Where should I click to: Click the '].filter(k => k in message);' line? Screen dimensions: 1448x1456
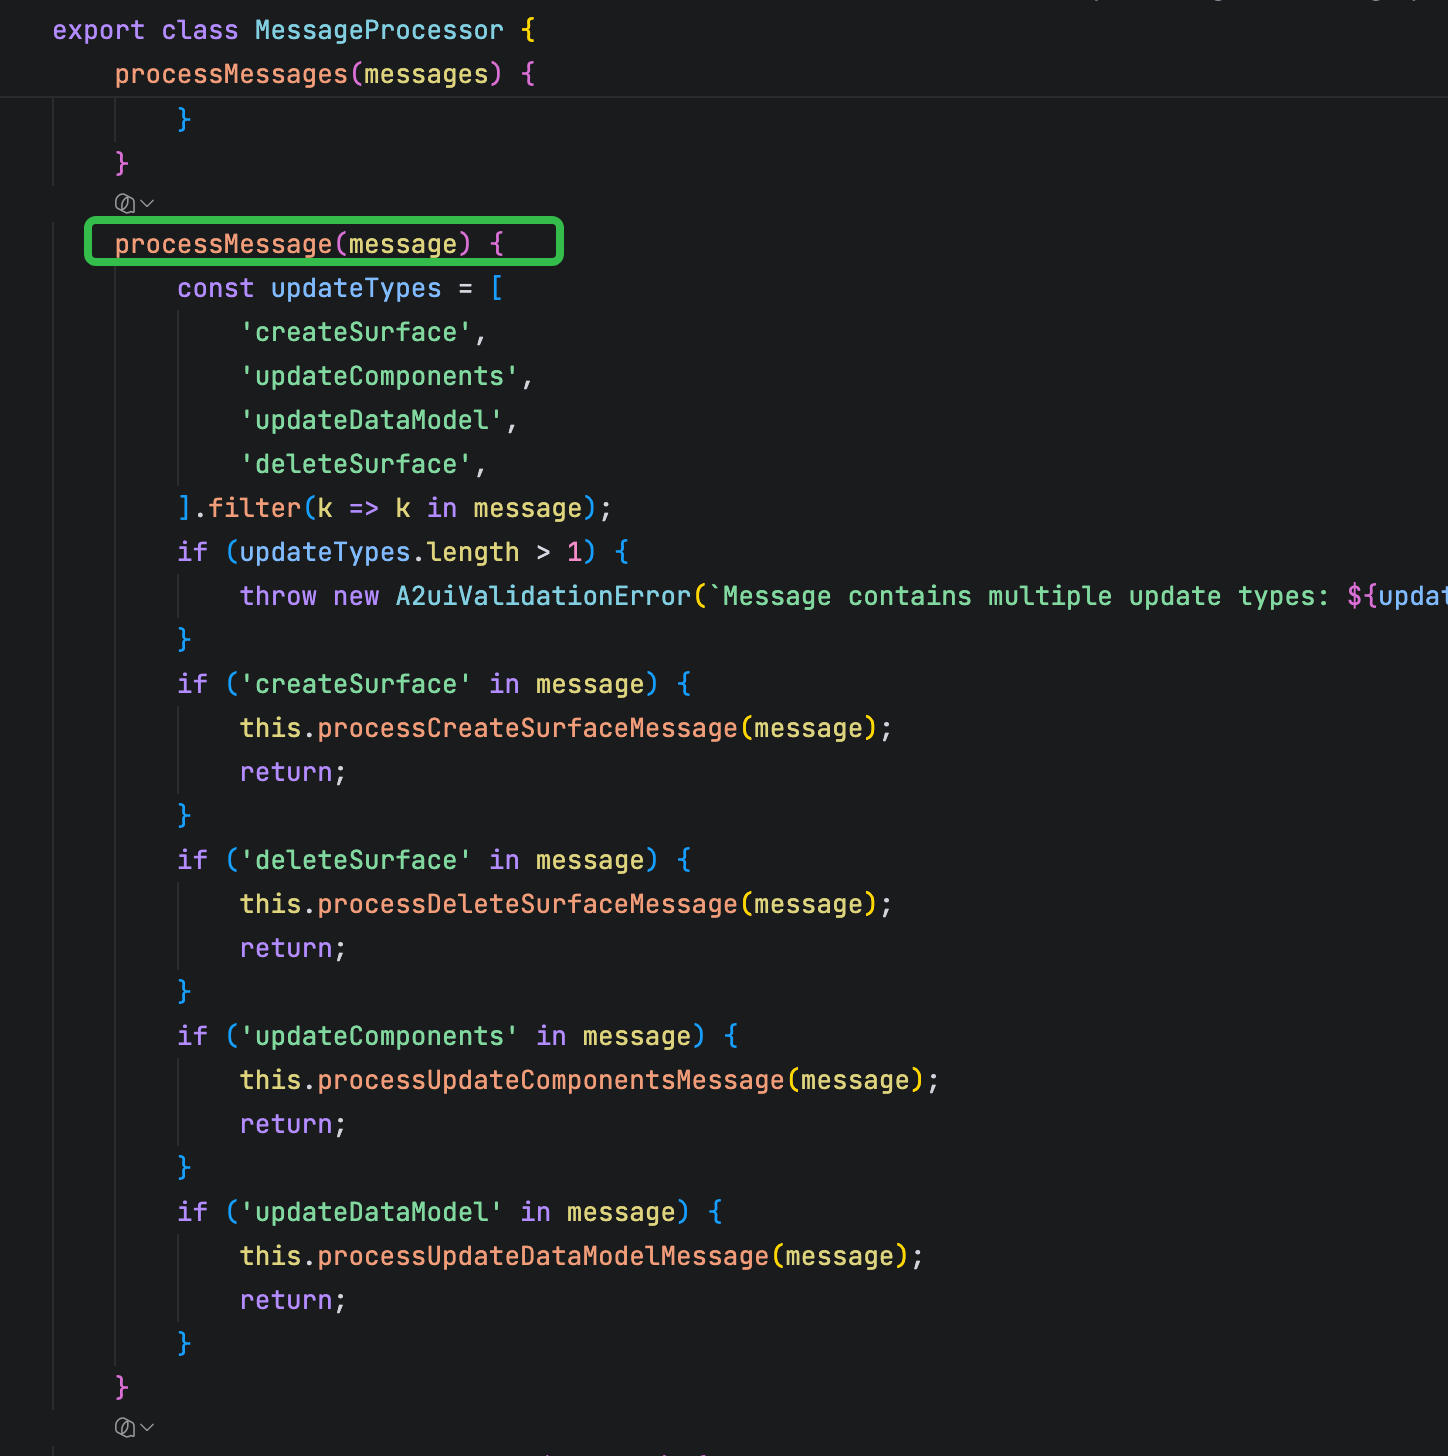point(395,508)
